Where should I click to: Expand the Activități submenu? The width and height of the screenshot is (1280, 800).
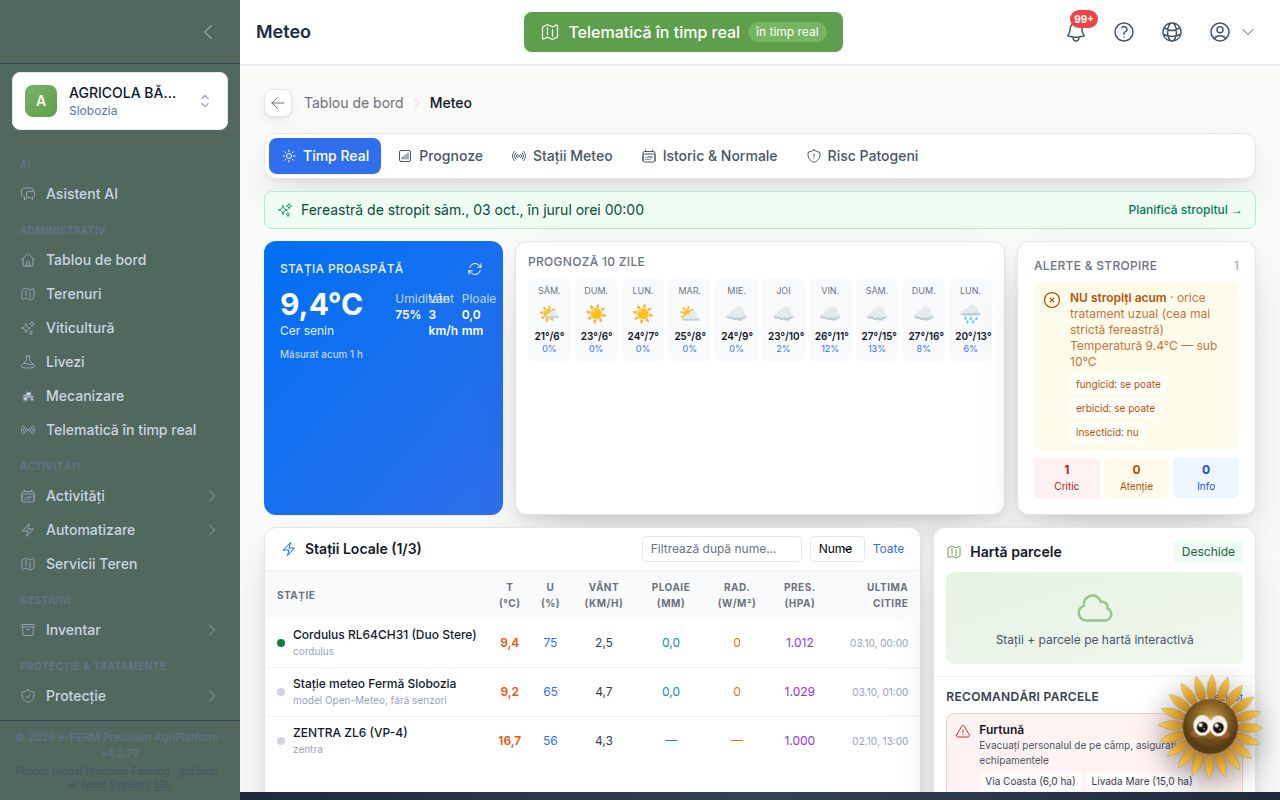pyautogui.click(x=120, y=496)
